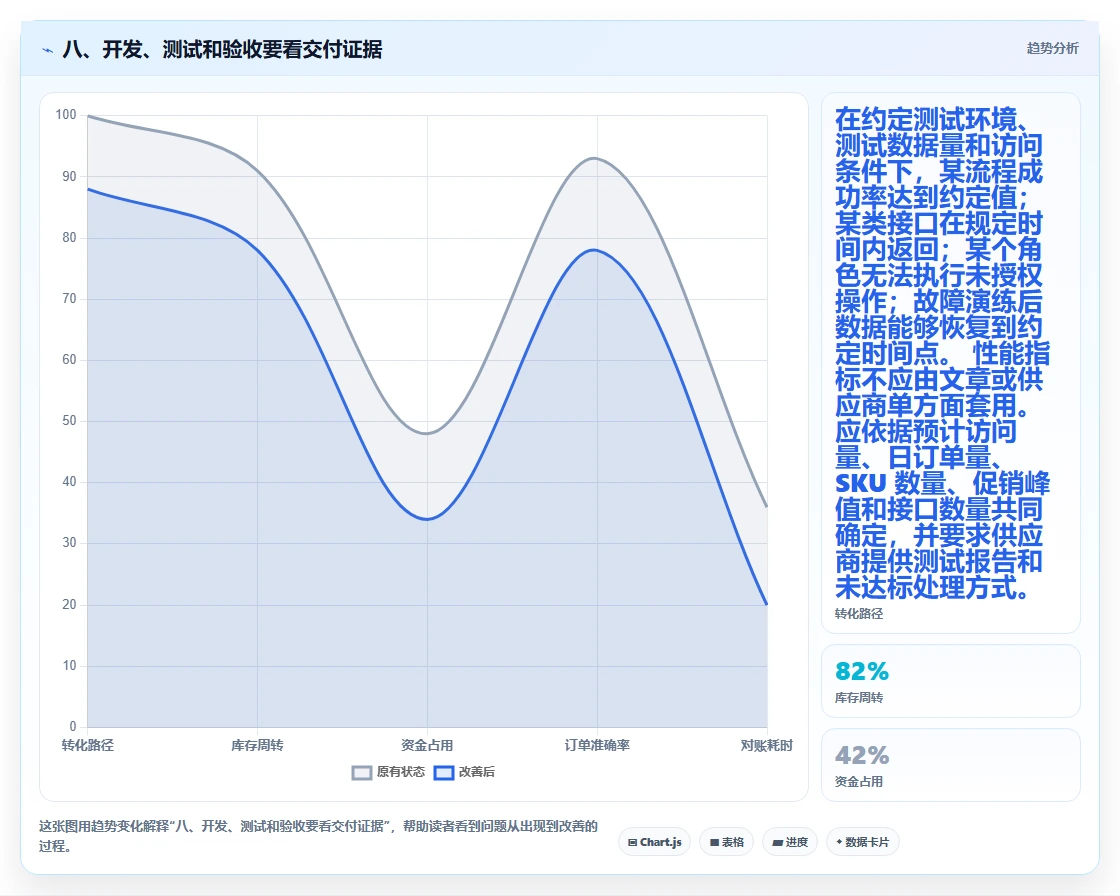Screen dimensions: 1120x896
Task: Click the 表格 pill square icon
Action: pos(714,842)
